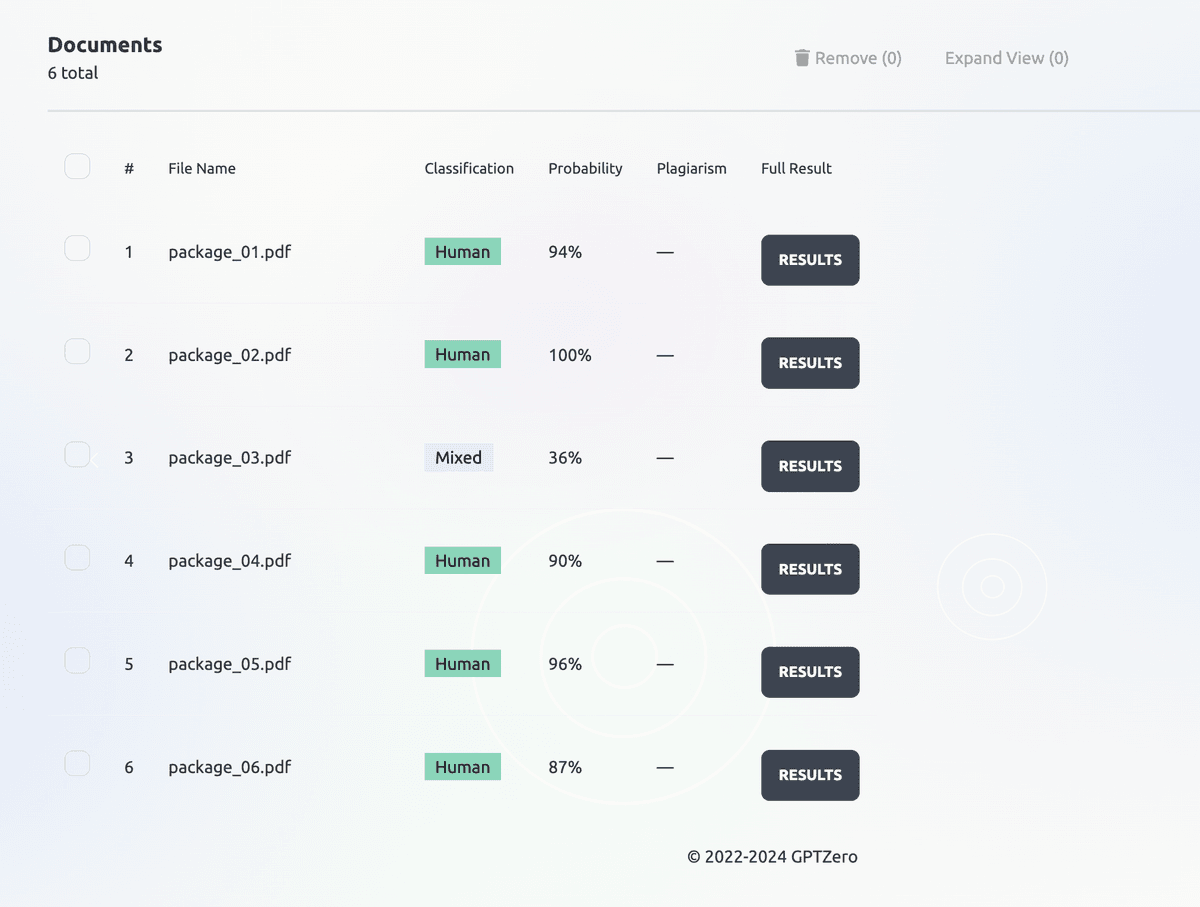Screen dimensions: 1200x907
Task: Click the trash icon next to Remove
Action: click(801, 57)
